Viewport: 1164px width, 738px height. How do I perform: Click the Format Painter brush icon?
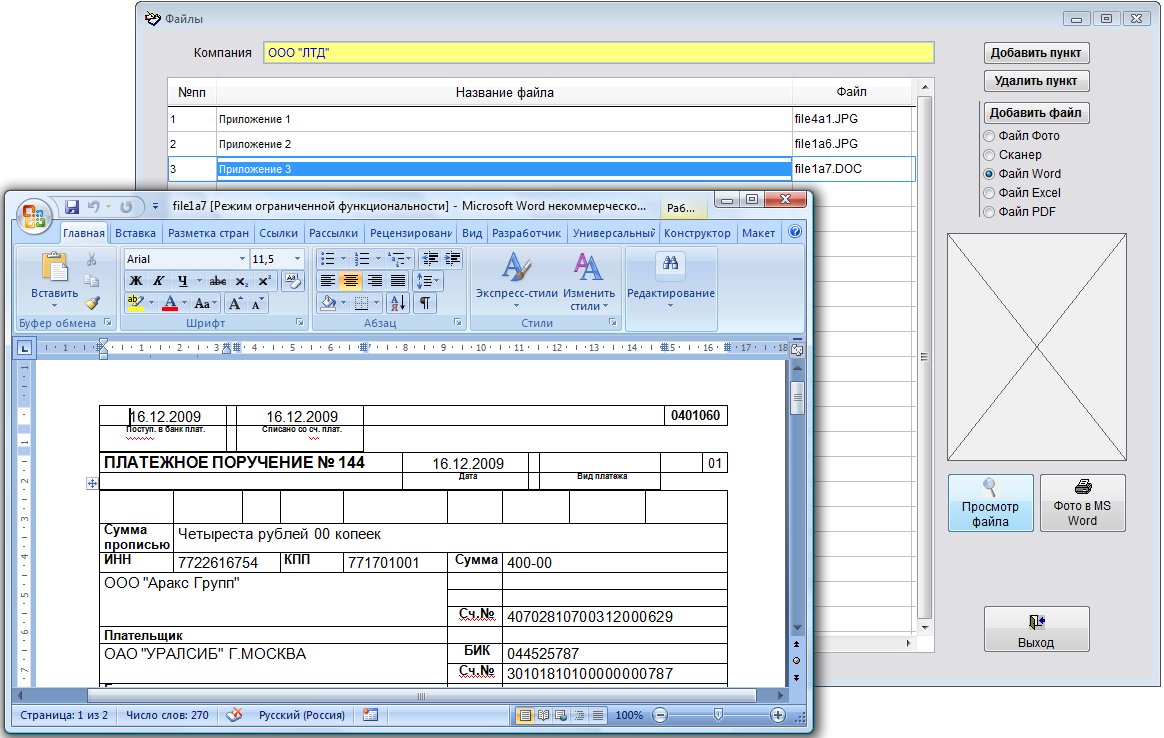click(92, 302)
